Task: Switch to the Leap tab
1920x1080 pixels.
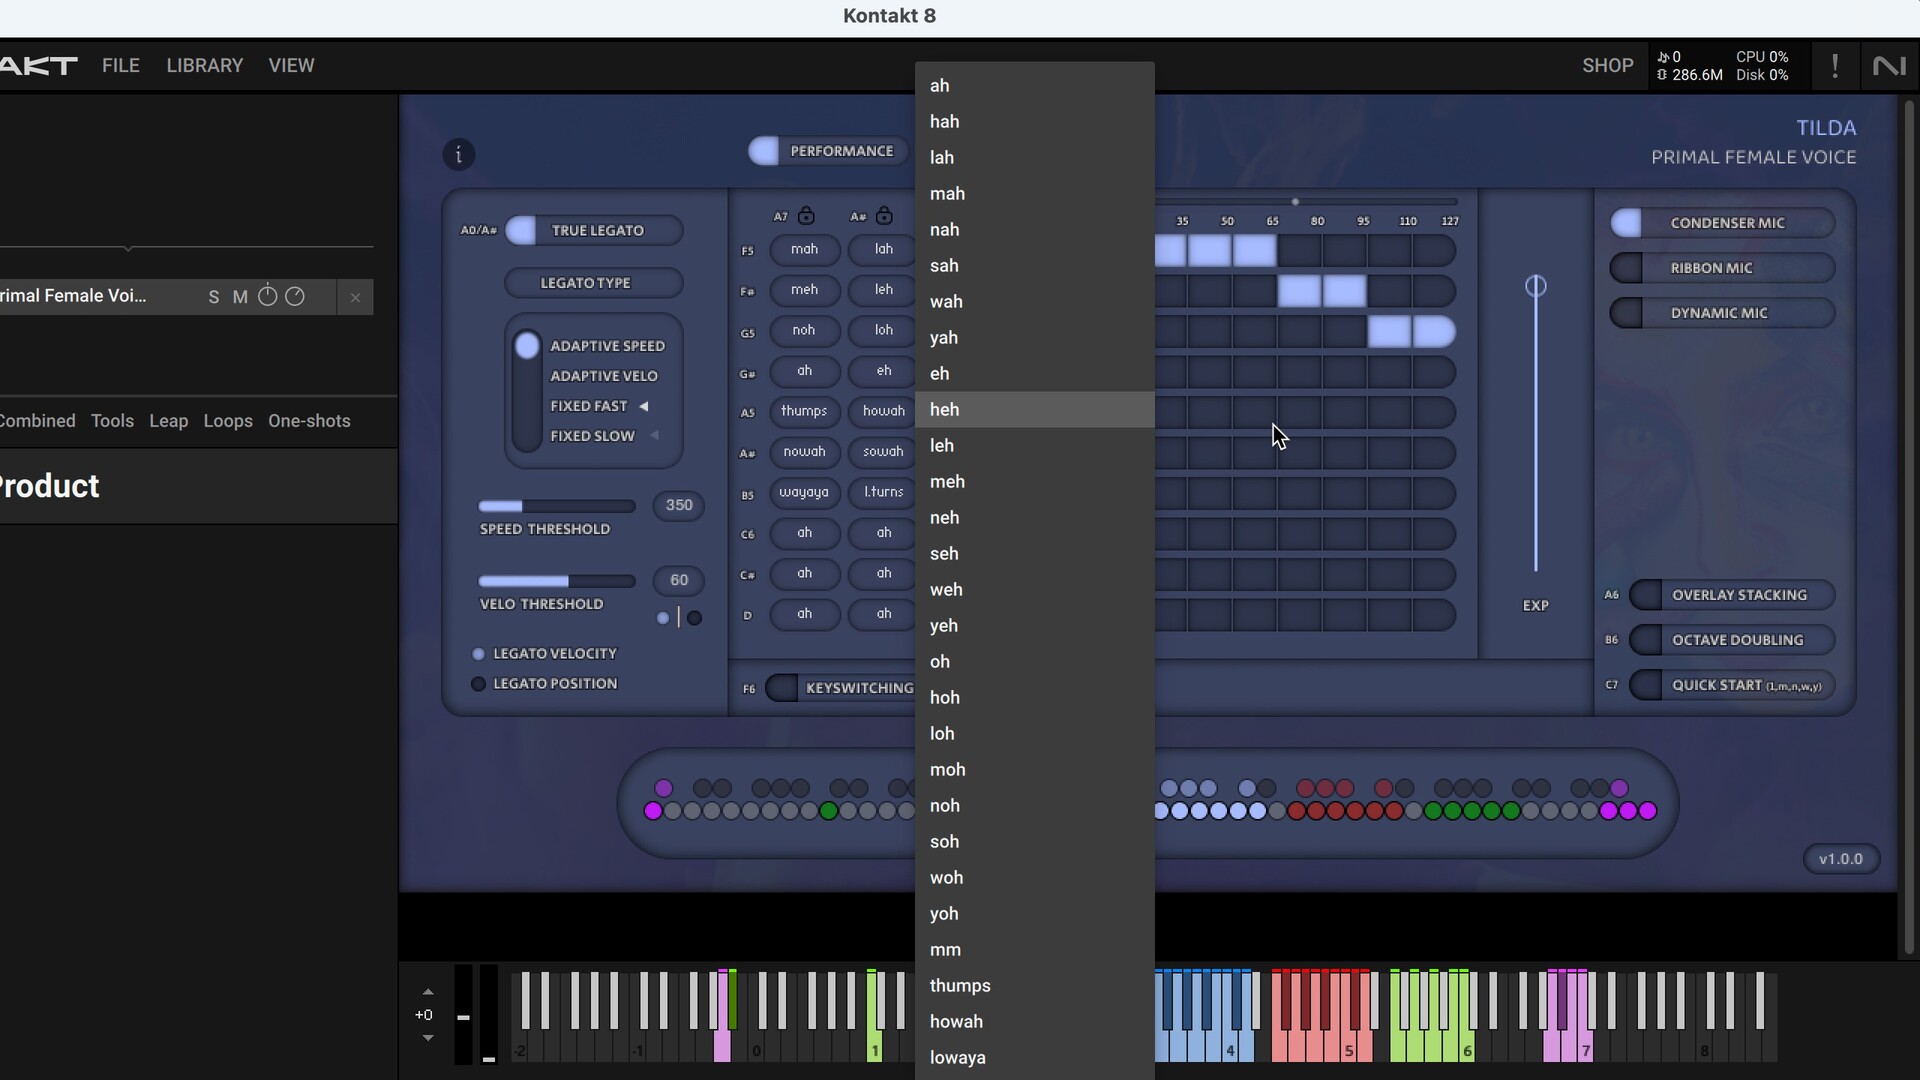Action: [x=169, y=421]
